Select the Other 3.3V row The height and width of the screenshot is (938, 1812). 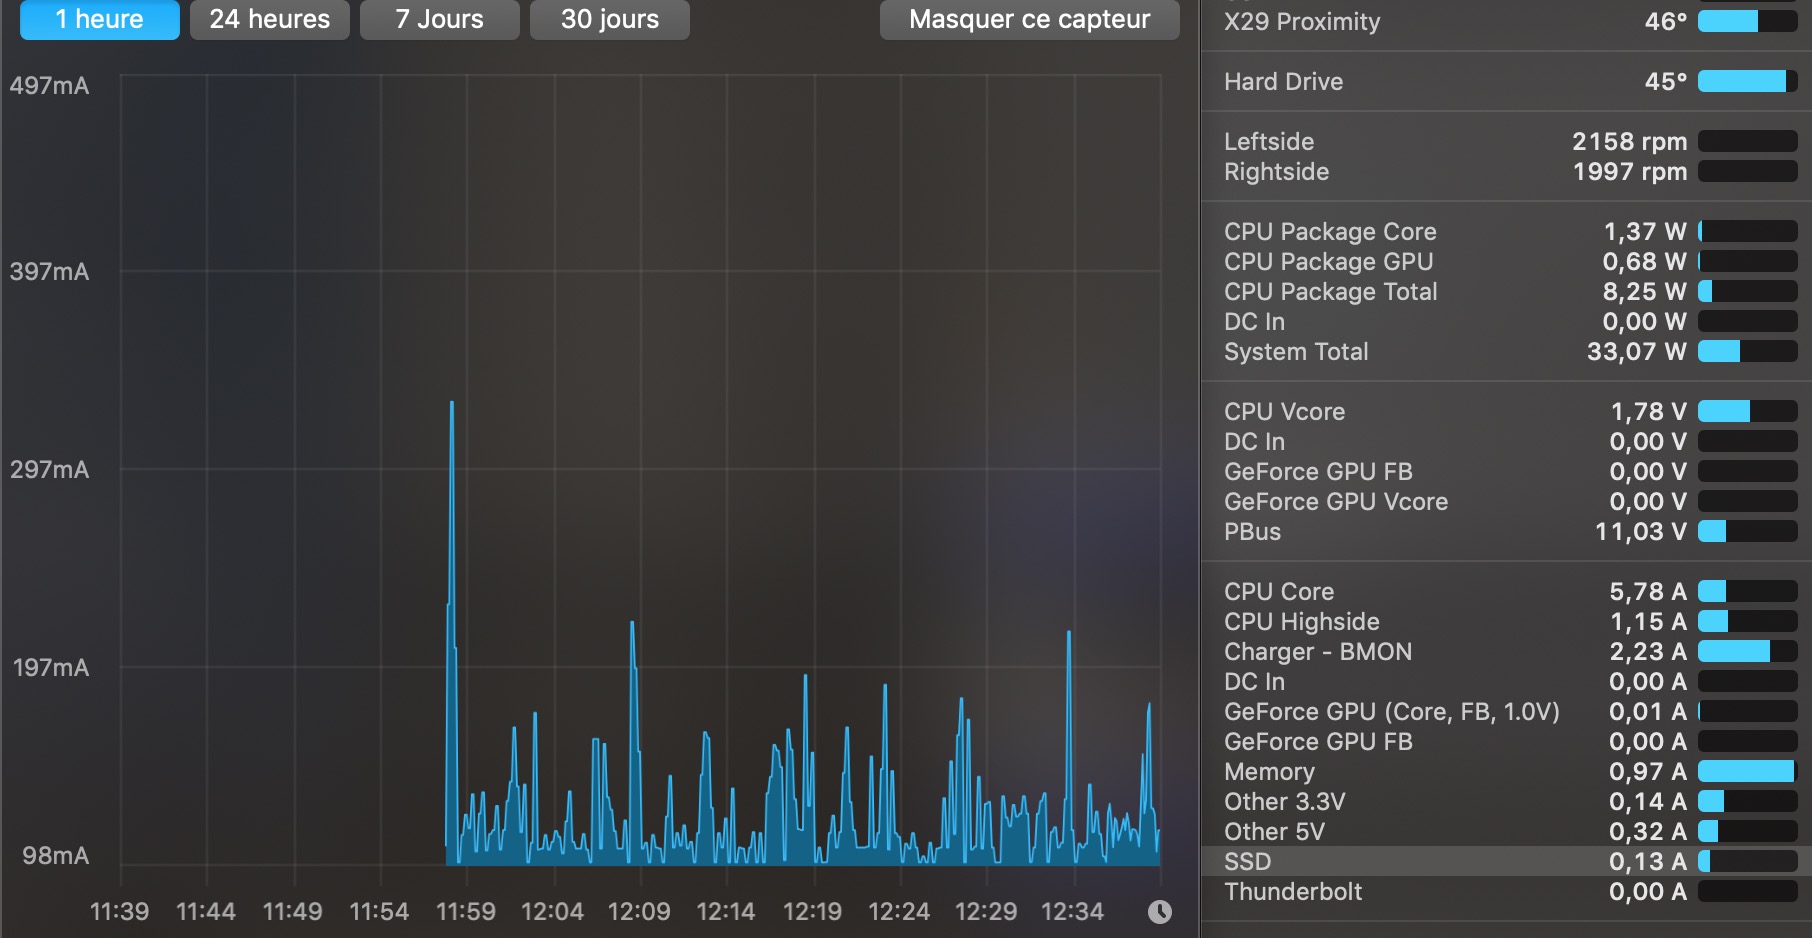click(x=1506, y=801)
